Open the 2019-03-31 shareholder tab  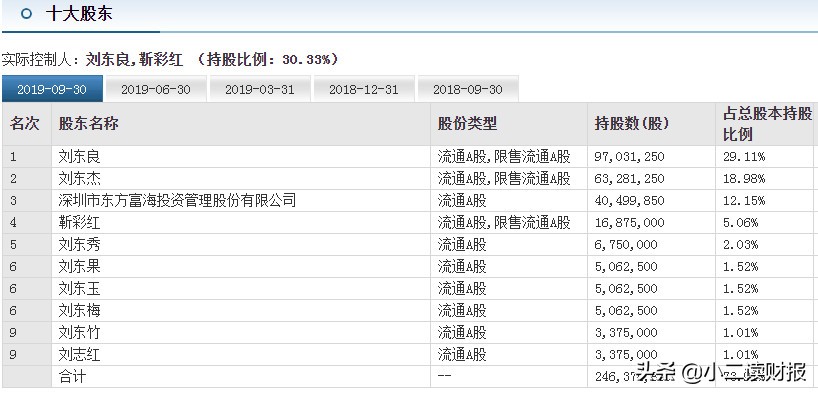click(x=260, y=89)
